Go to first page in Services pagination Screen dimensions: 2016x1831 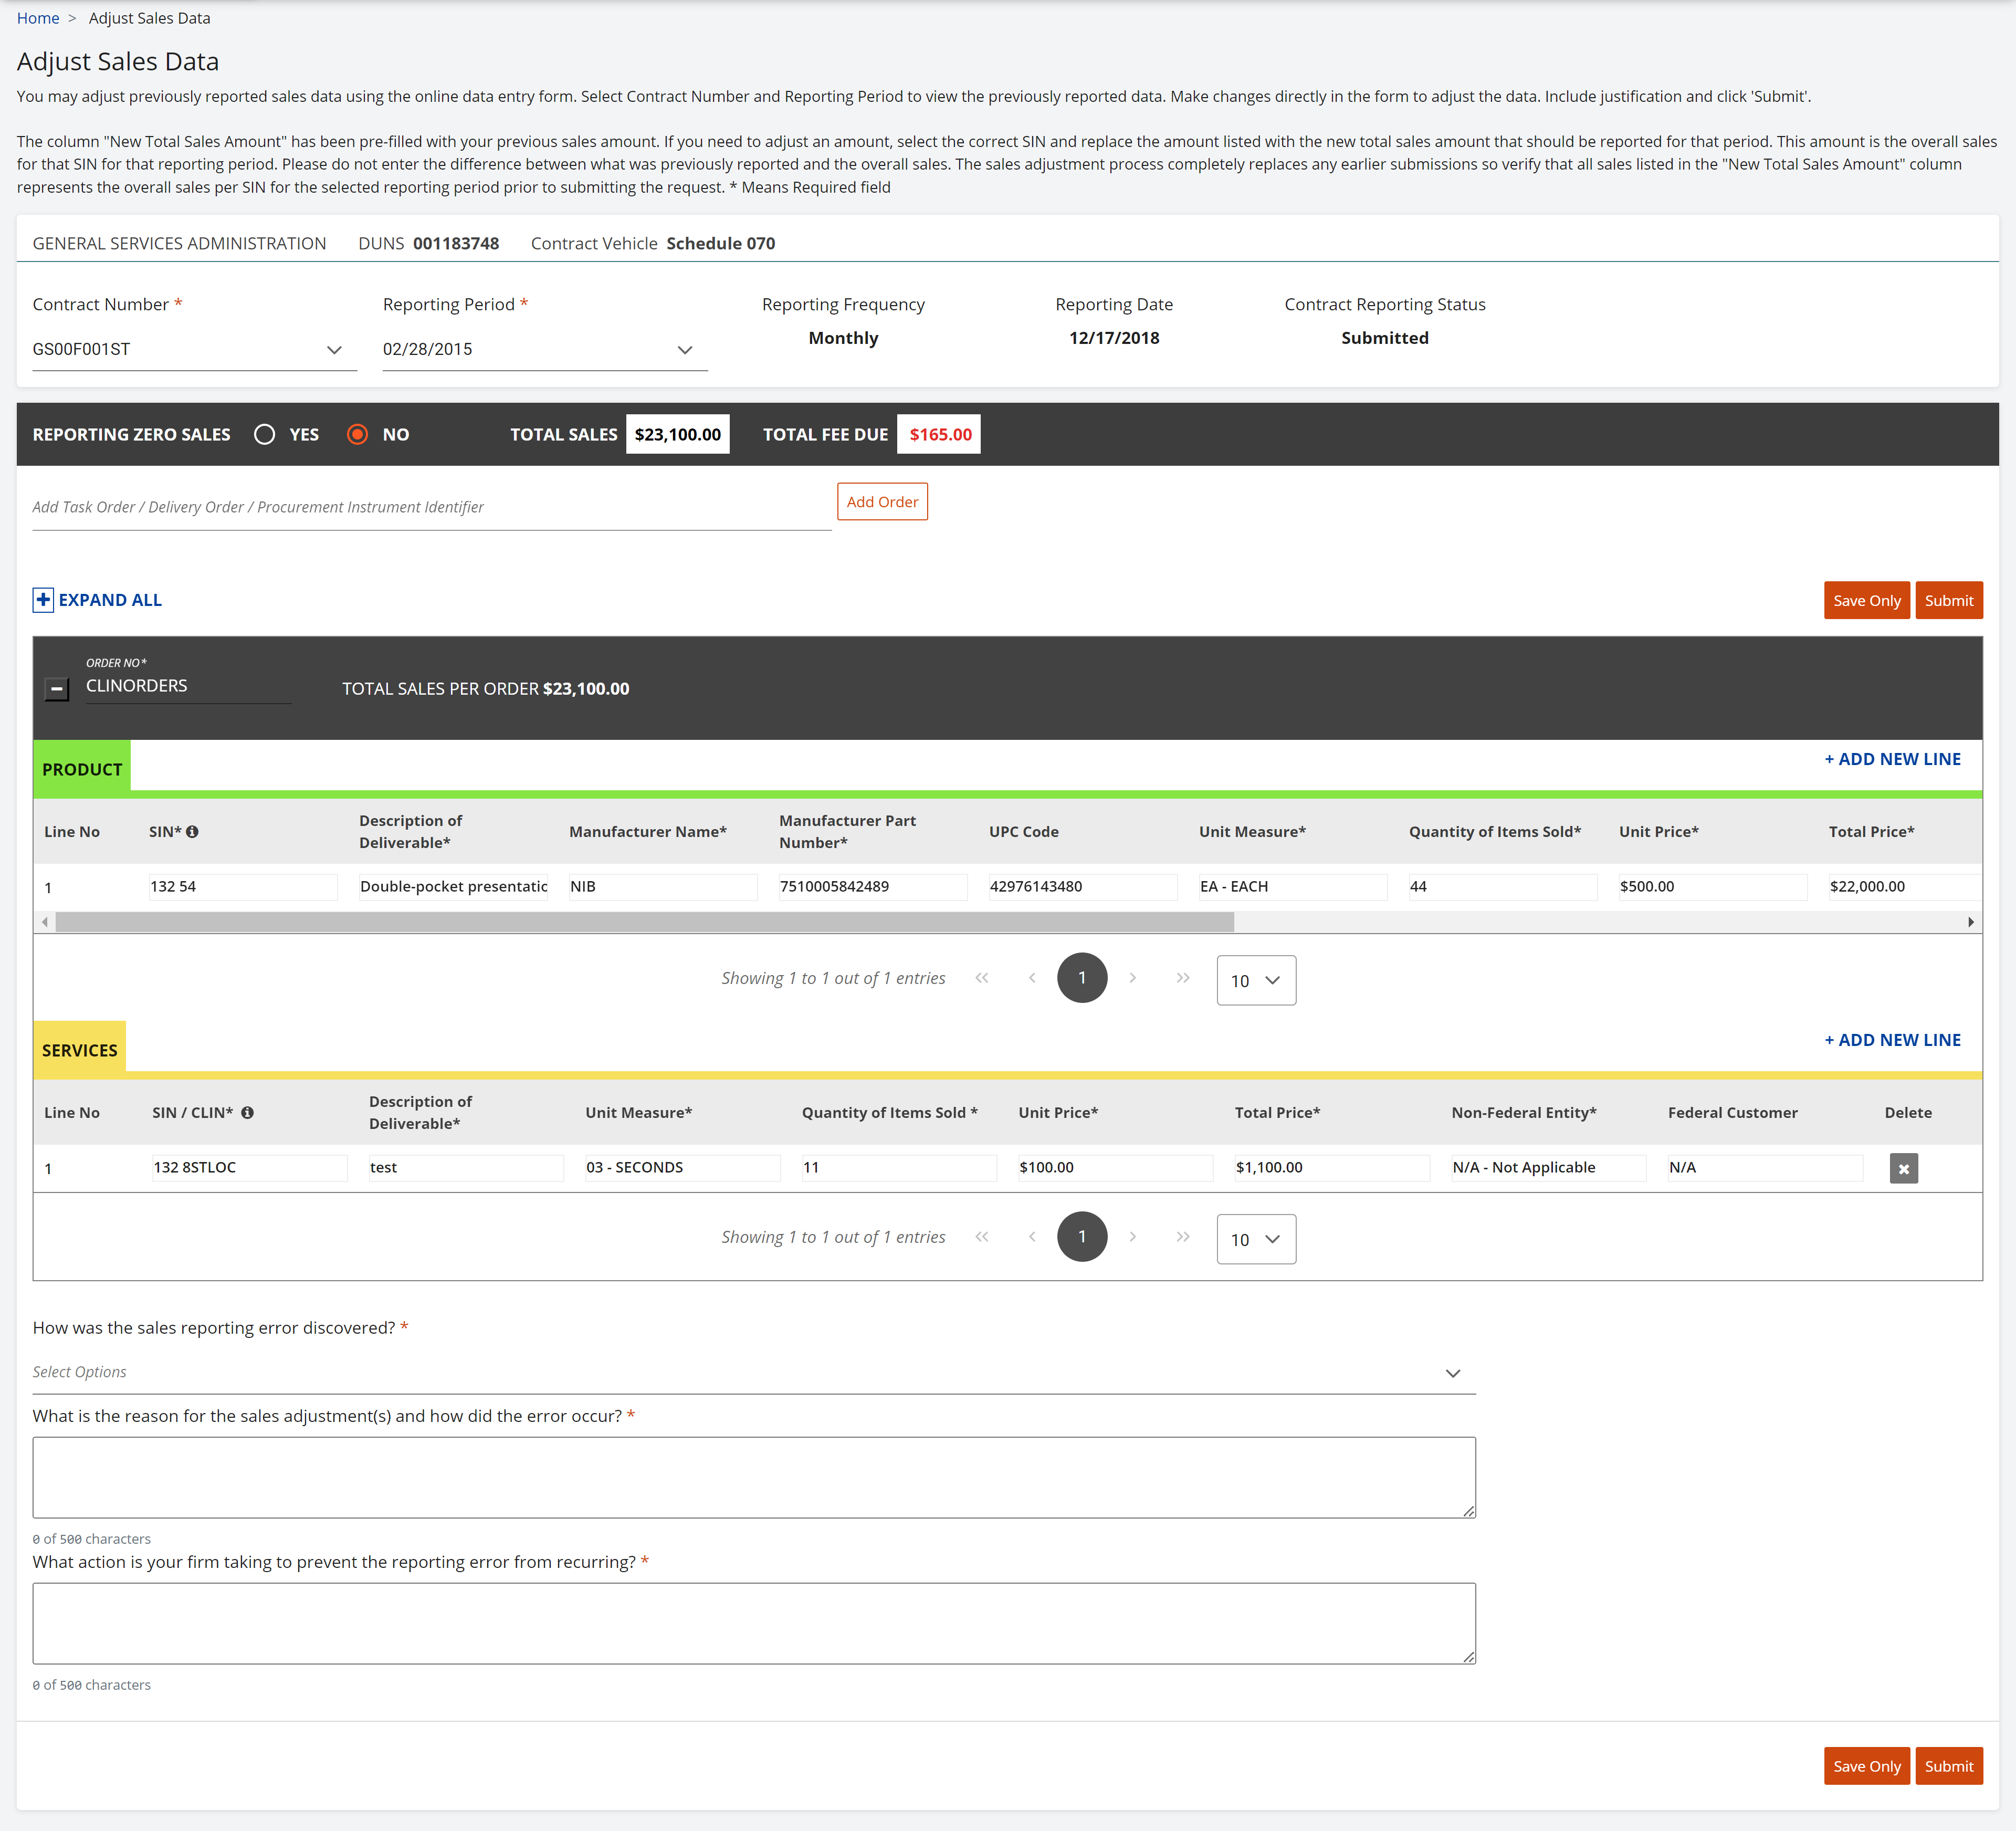(982, 1237)
